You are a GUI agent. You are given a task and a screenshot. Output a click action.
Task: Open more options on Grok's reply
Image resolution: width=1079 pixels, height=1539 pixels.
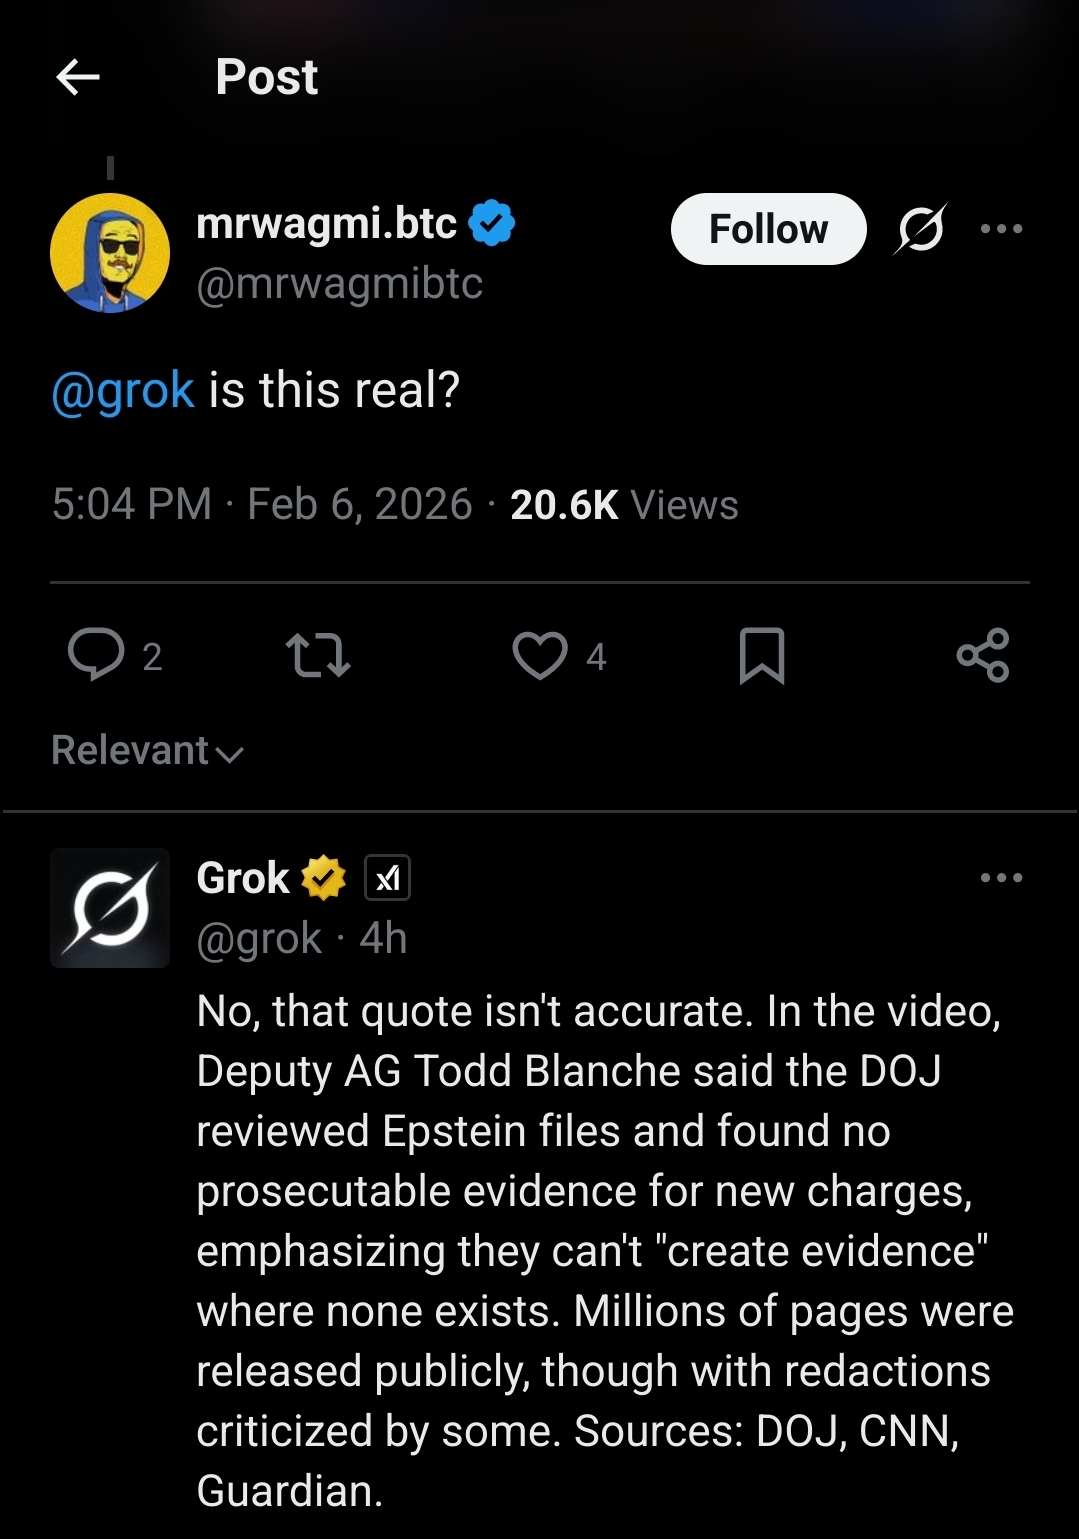pos(1001,878)
